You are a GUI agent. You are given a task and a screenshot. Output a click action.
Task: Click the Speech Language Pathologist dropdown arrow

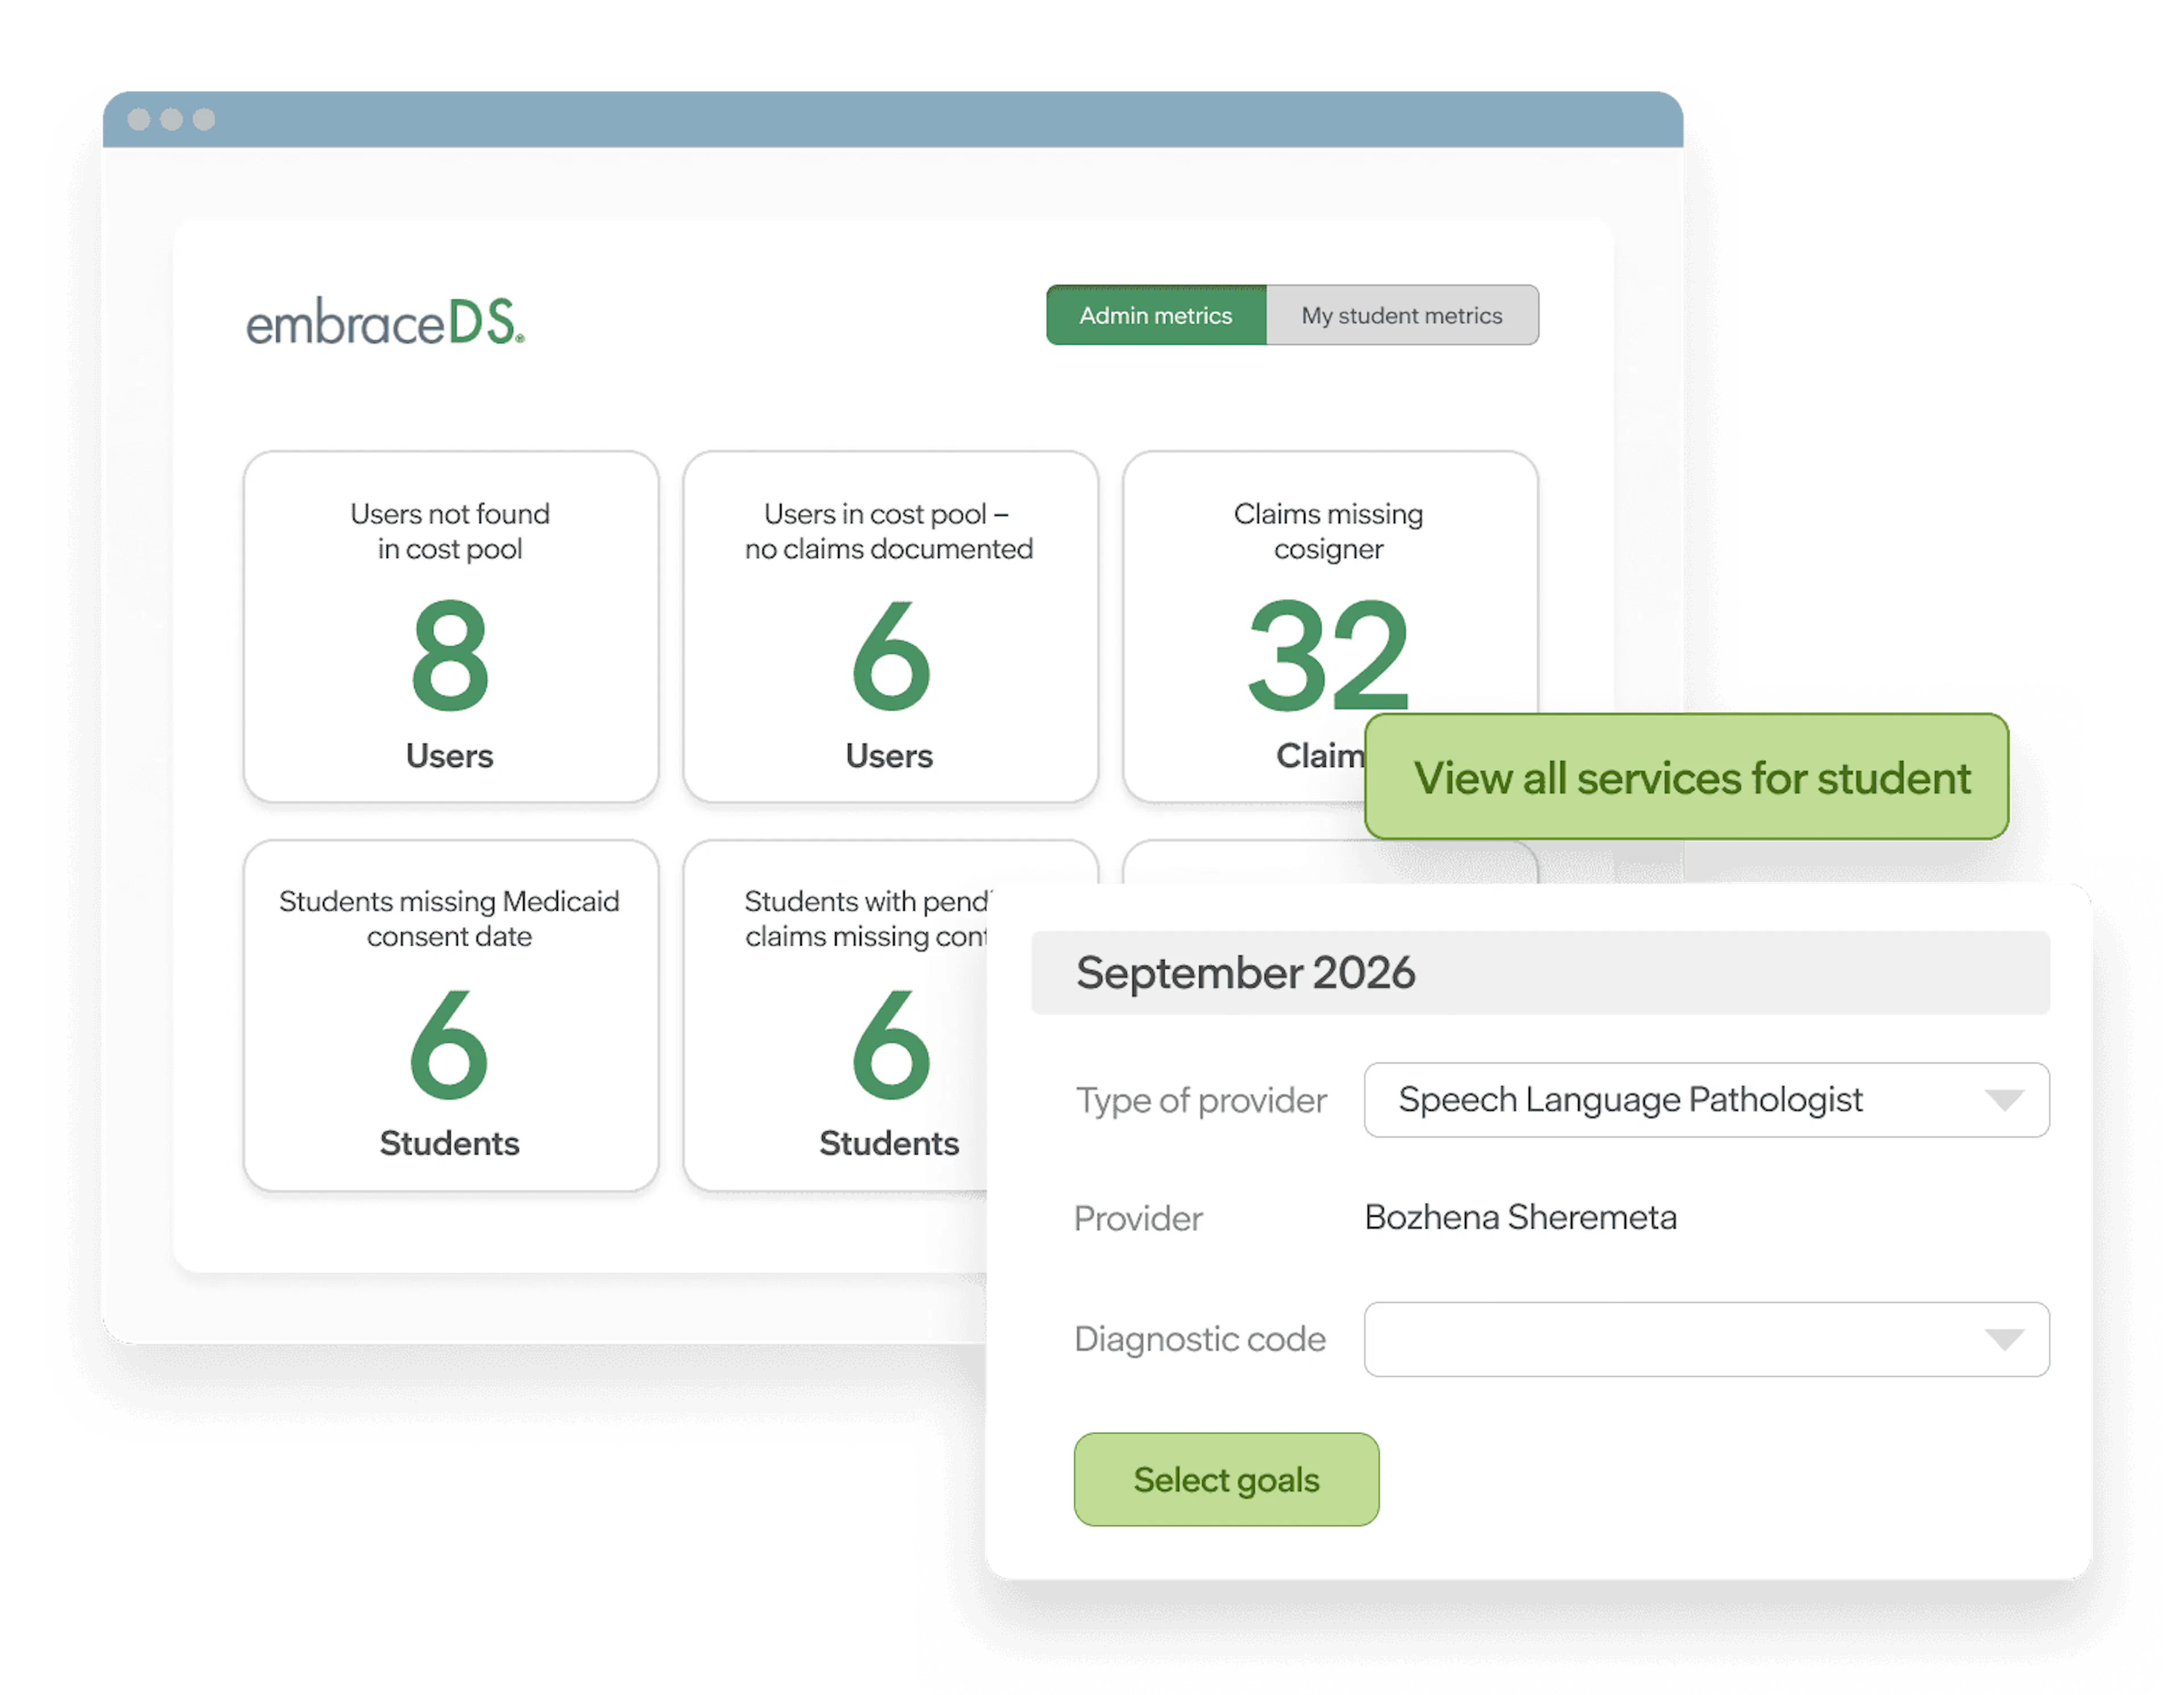pos(2005,1101)
